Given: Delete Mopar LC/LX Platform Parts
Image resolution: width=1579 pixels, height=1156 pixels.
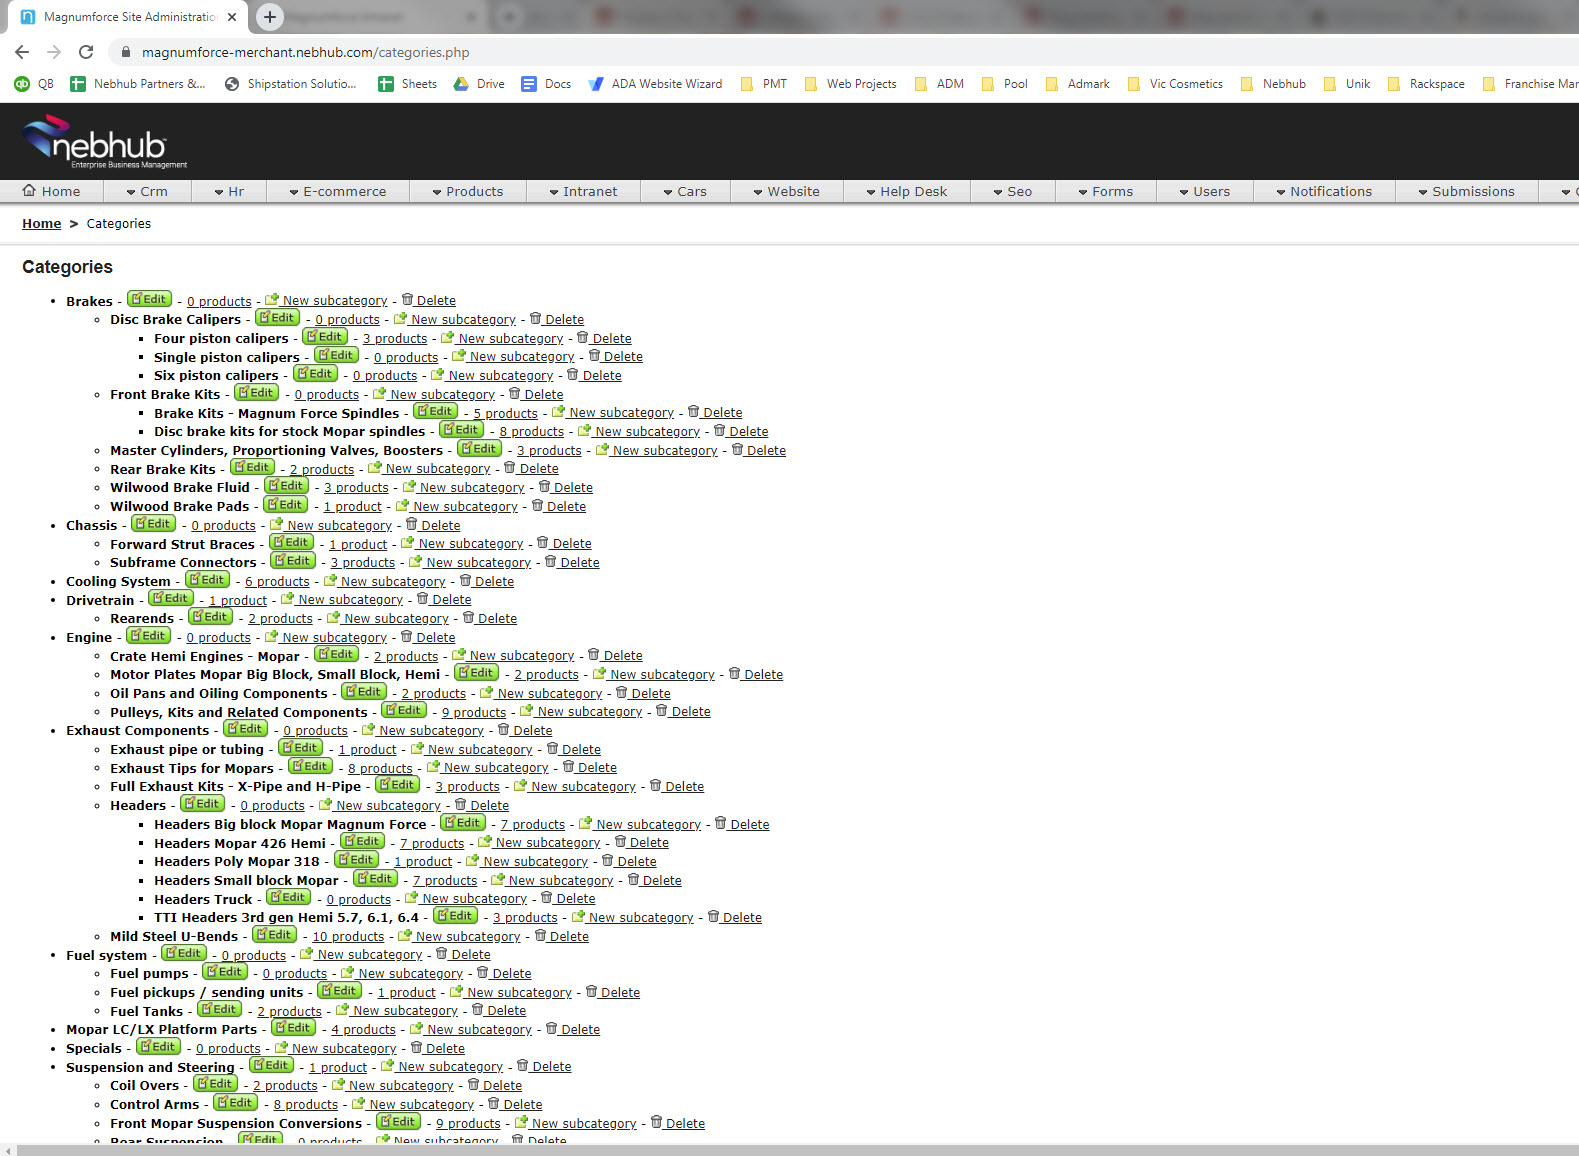Looking at the screenshot, I should pyautogui.click(x=573, y=1030).
